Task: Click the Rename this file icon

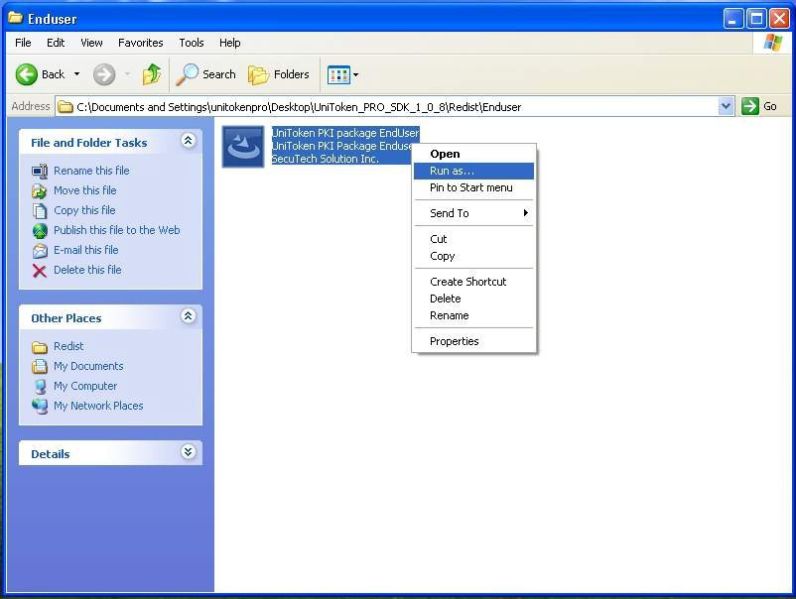Action: point(40,171)
